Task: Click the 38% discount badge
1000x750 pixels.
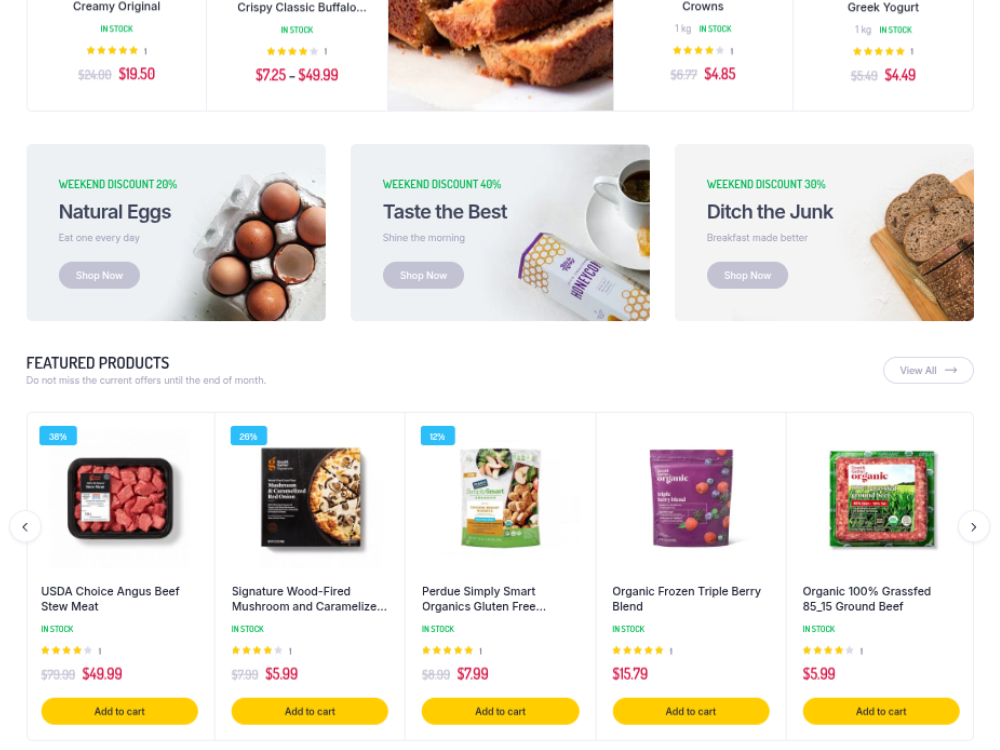Action: point(58,436)
